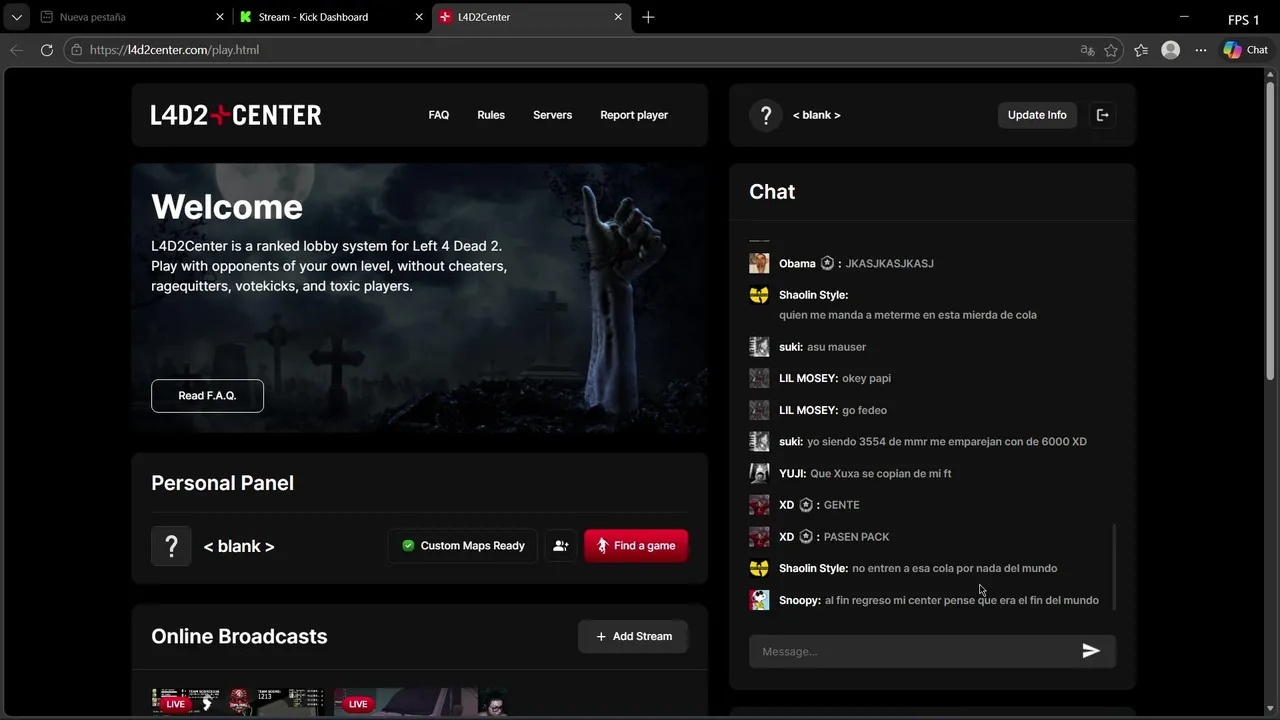Switch to the Stream - Kick Dashboard tab
Screen dimensions: 1280x720
pyautogui.click(x=332, y=17)
